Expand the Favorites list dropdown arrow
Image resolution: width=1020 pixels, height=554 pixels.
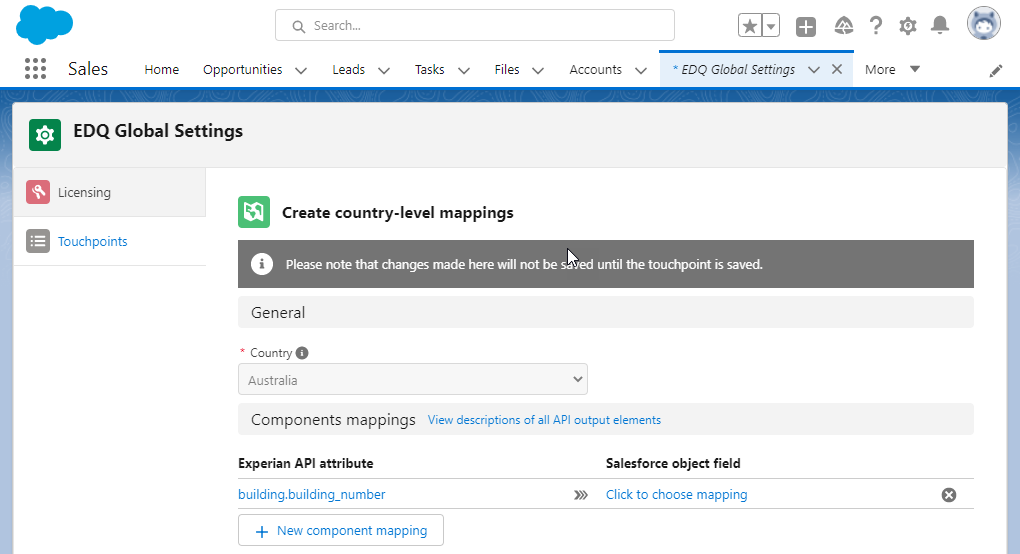coord(770,26)
